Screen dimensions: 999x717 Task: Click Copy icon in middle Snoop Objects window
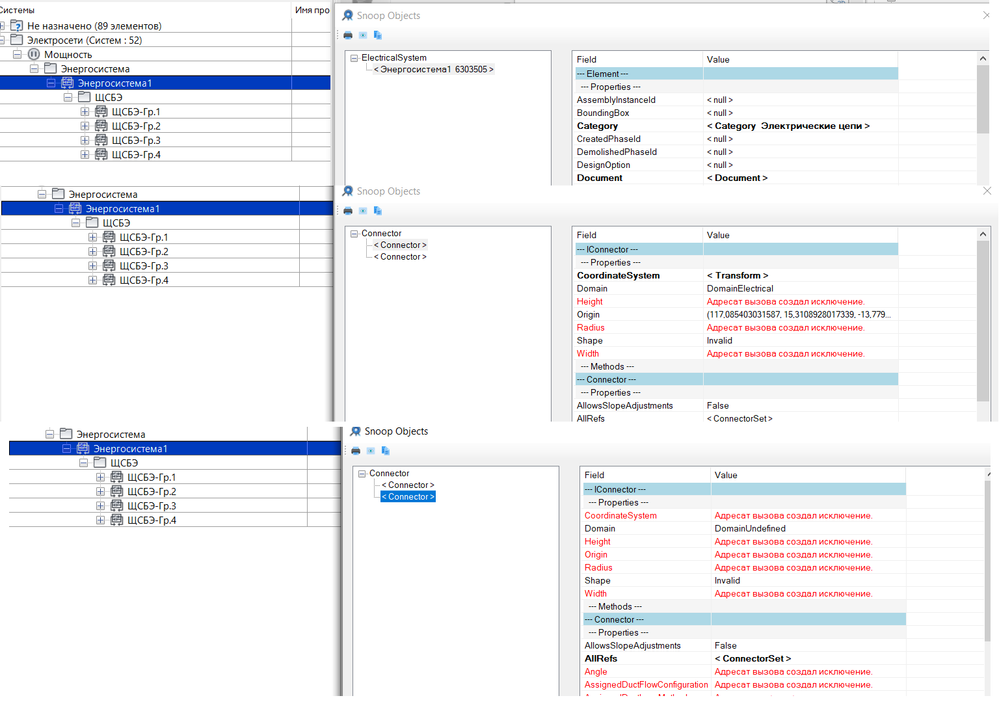pos(377,211)
